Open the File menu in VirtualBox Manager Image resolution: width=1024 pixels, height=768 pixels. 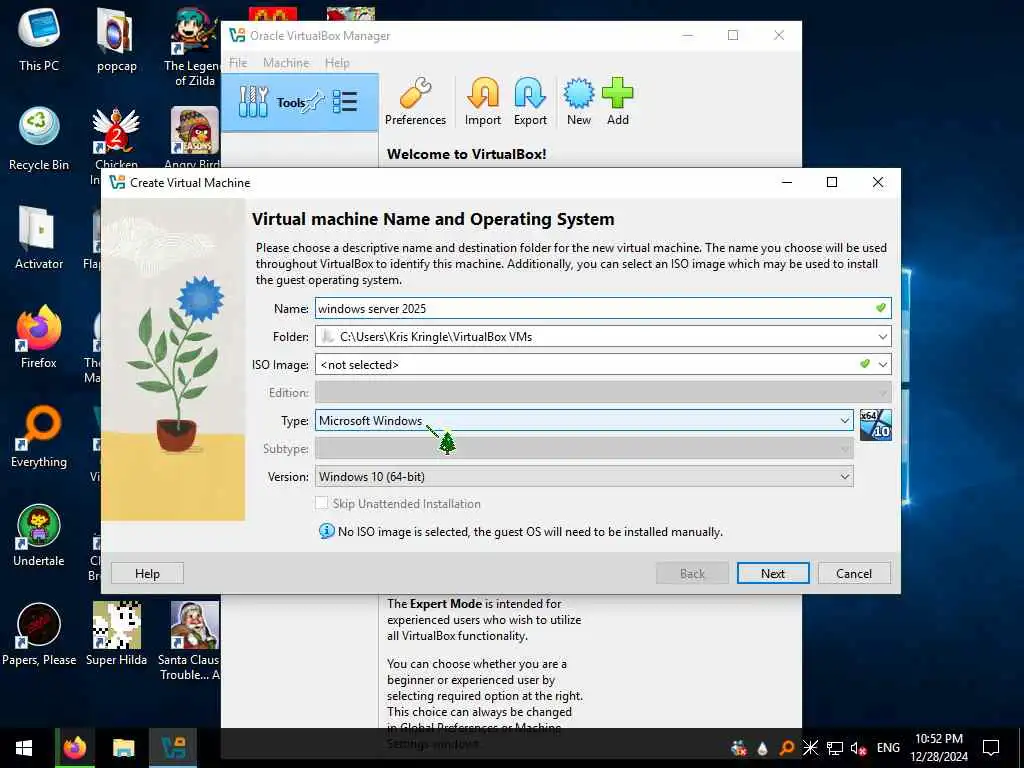tap(238, 63)
